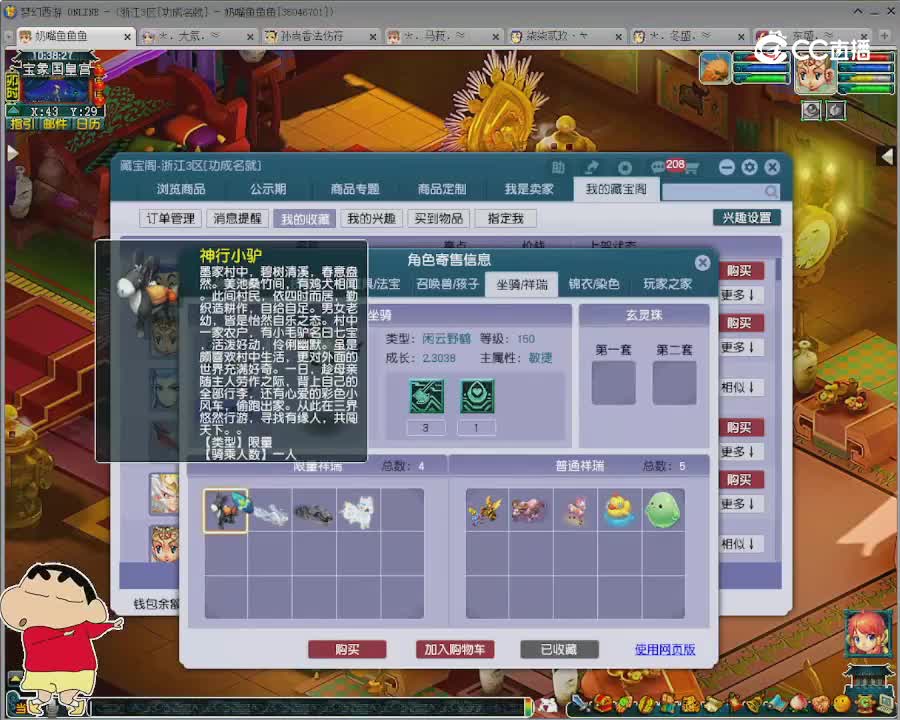Viewport: 900px width, 720px height.
Task: Switch to the 孙尚香法伤符 character window tab
Action: point(321,36)
